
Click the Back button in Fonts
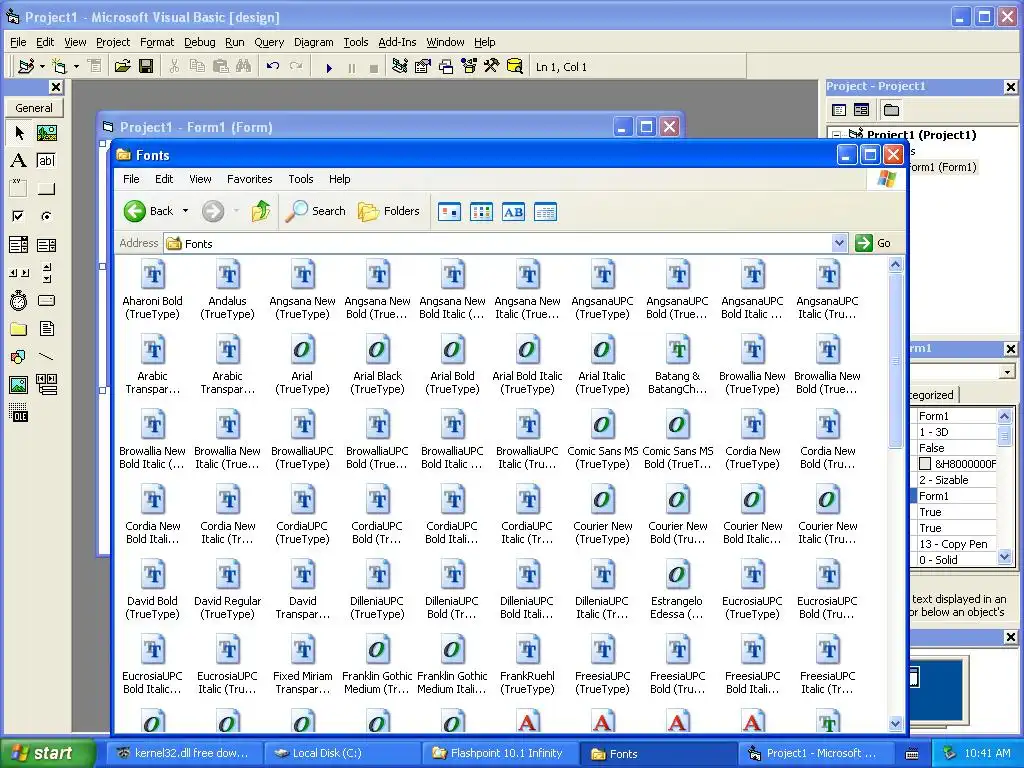149,211
